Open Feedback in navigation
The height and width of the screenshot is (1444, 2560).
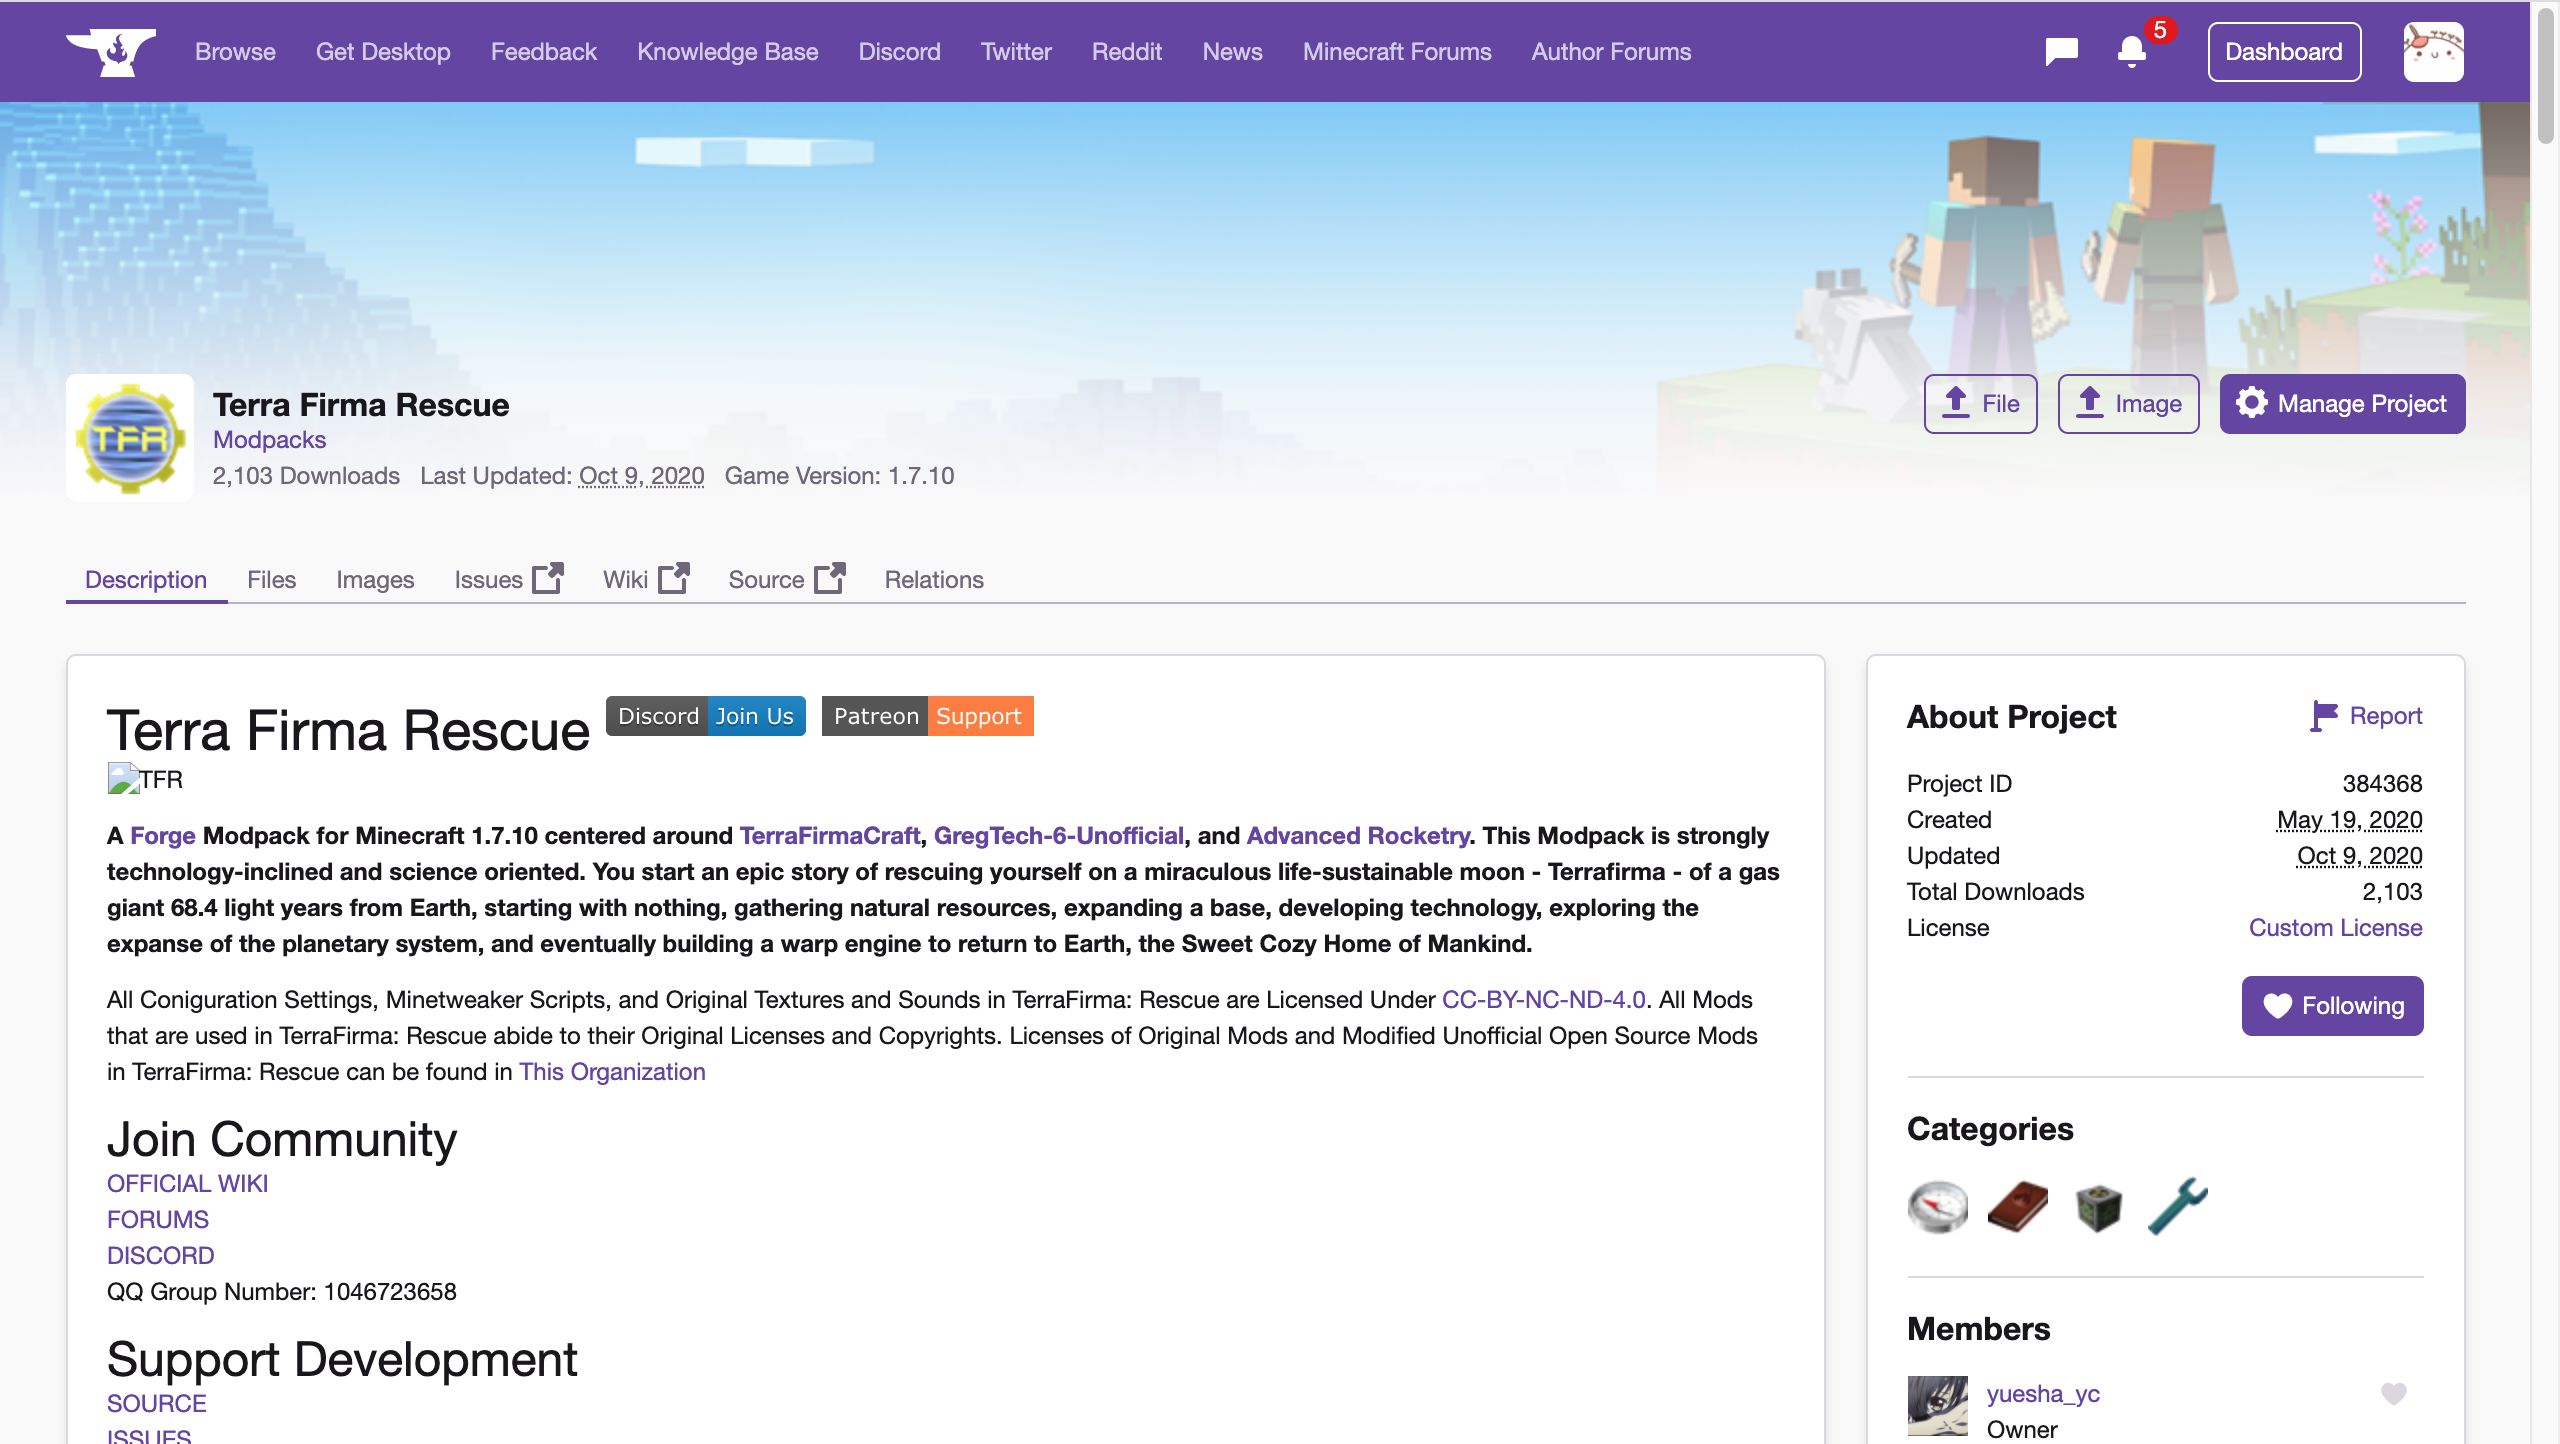(543, 52)
